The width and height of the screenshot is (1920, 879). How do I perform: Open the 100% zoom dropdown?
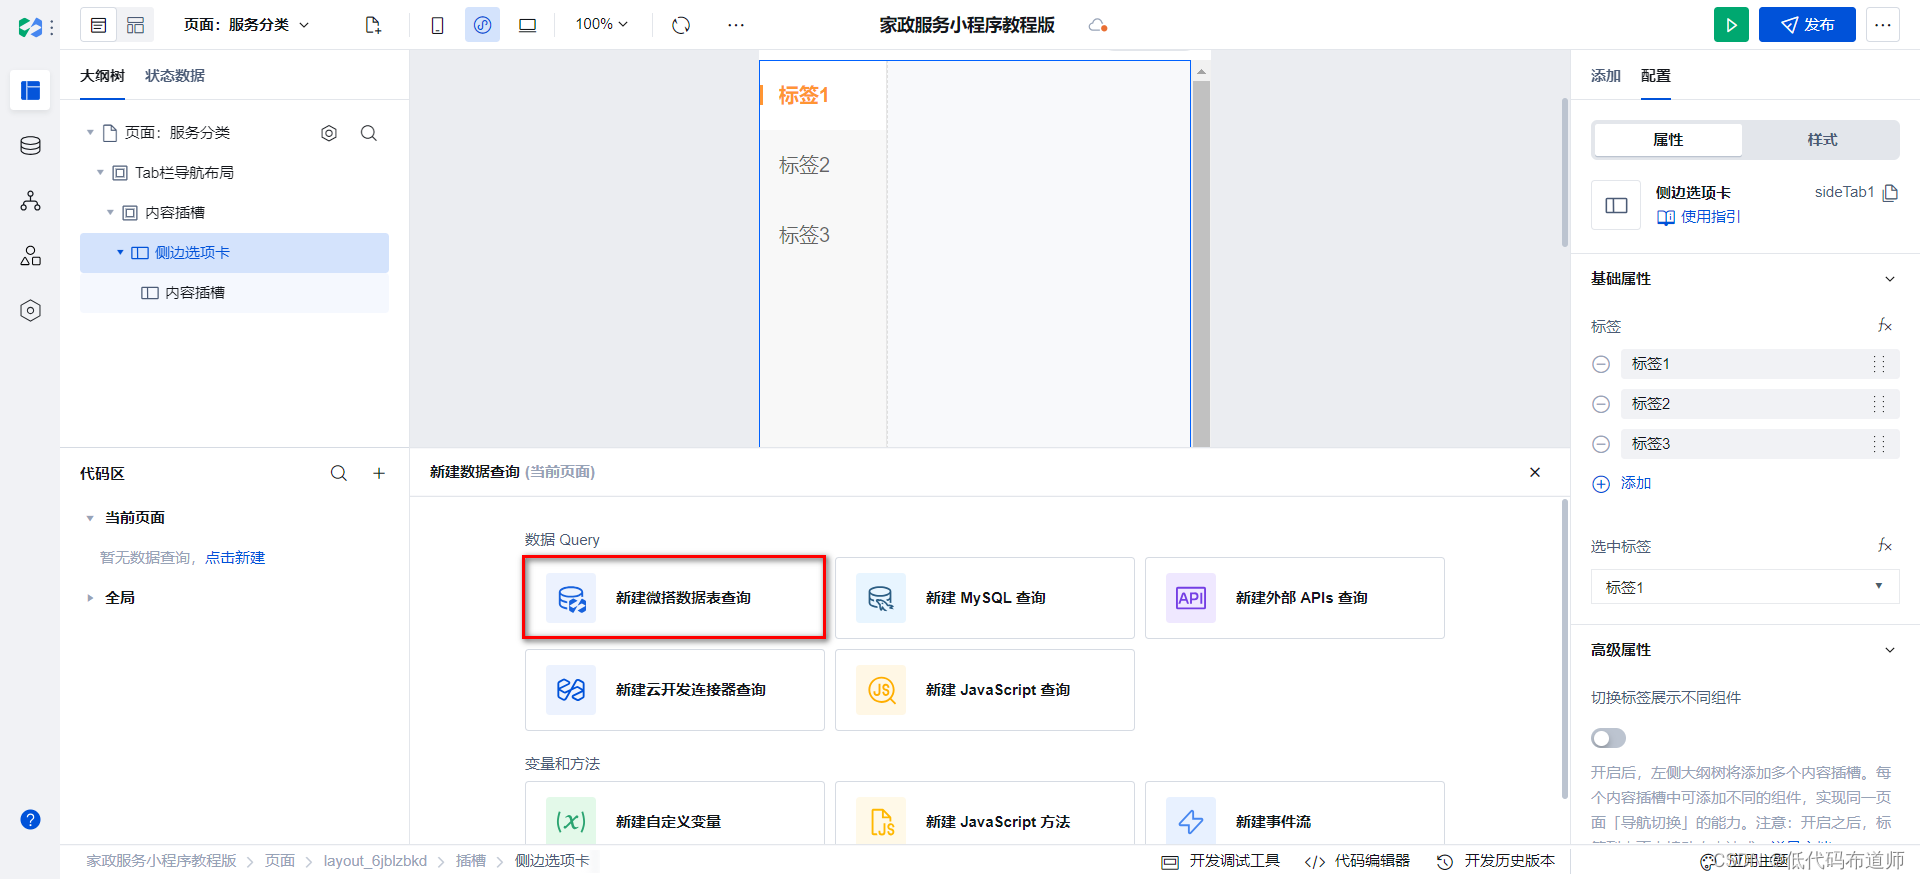pyautogui.click(x=601, y=24)
